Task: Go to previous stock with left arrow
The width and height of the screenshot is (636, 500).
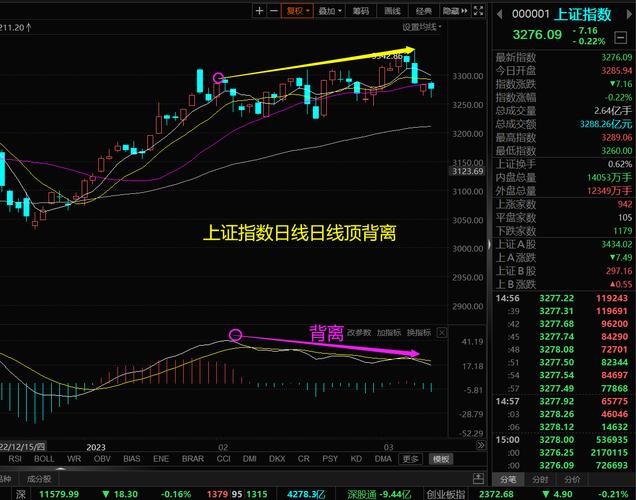Action: (499, 13)
